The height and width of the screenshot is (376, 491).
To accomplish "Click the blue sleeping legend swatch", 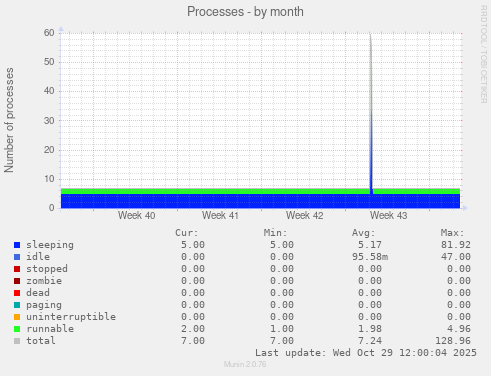I will point(17,245).
